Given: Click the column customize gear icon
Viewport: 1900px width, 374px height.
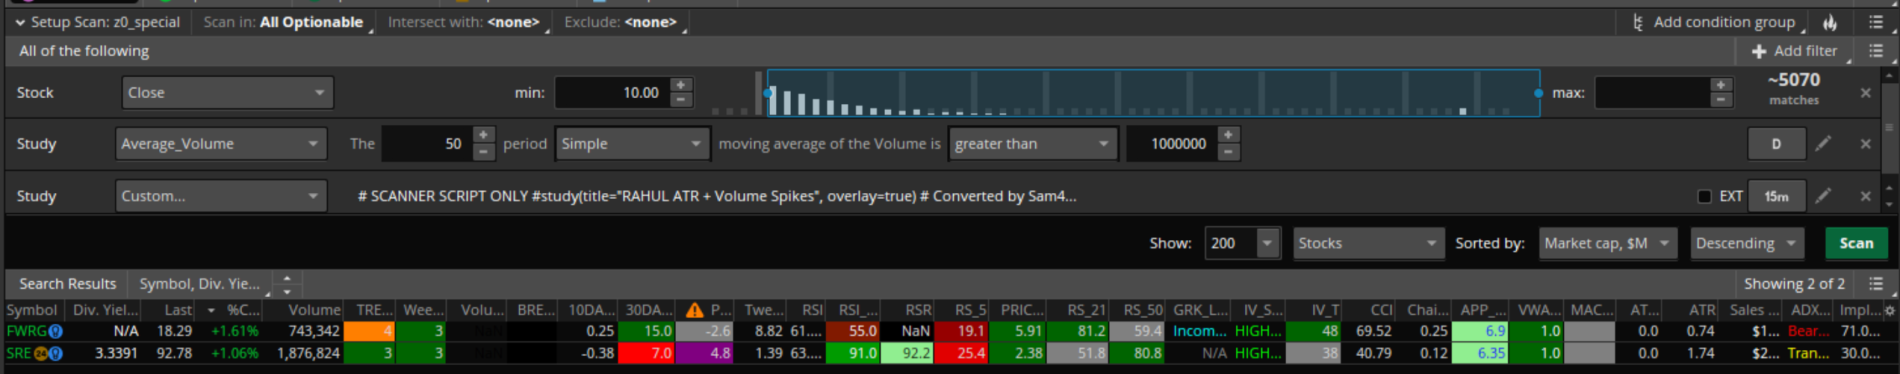Looking at the screenshot, I should coord(1889,310).
